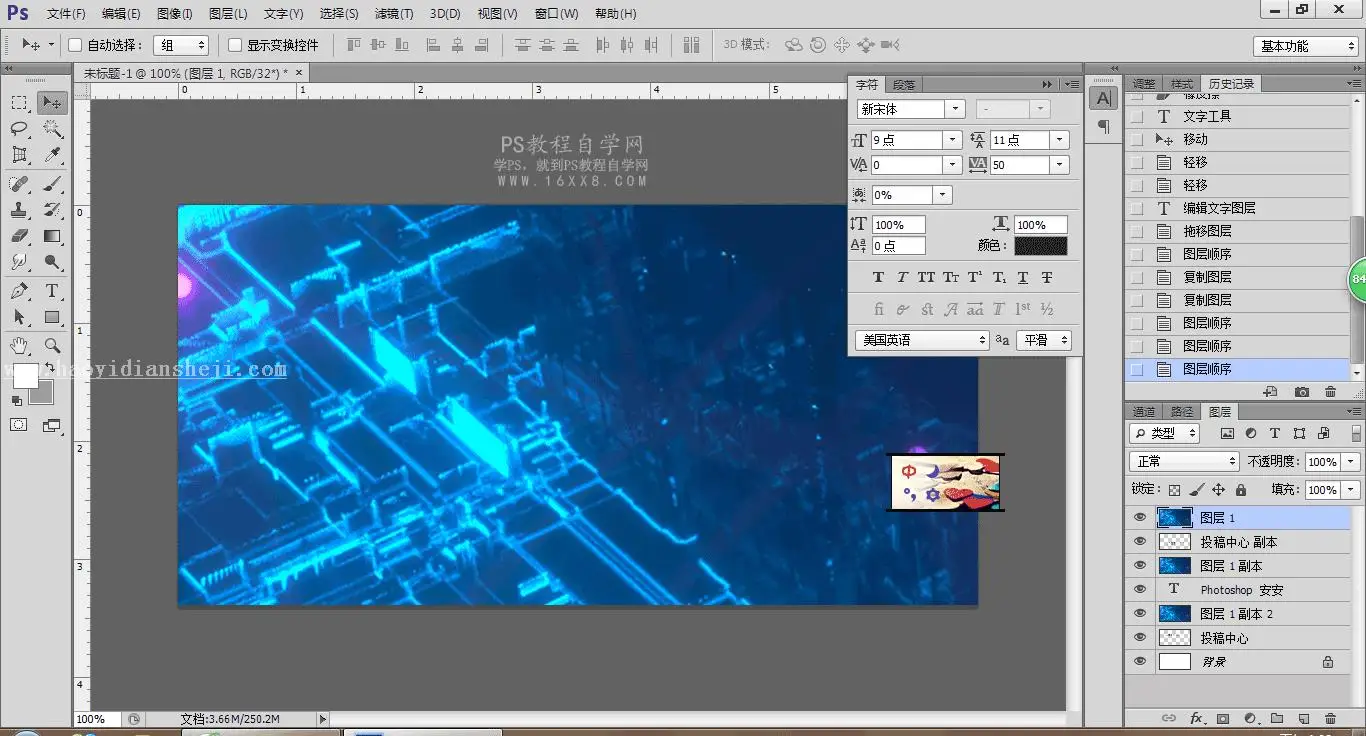Apply underline in Character panel
This screenshot has height=736, width=1366.
click(x=1023, y=277)
